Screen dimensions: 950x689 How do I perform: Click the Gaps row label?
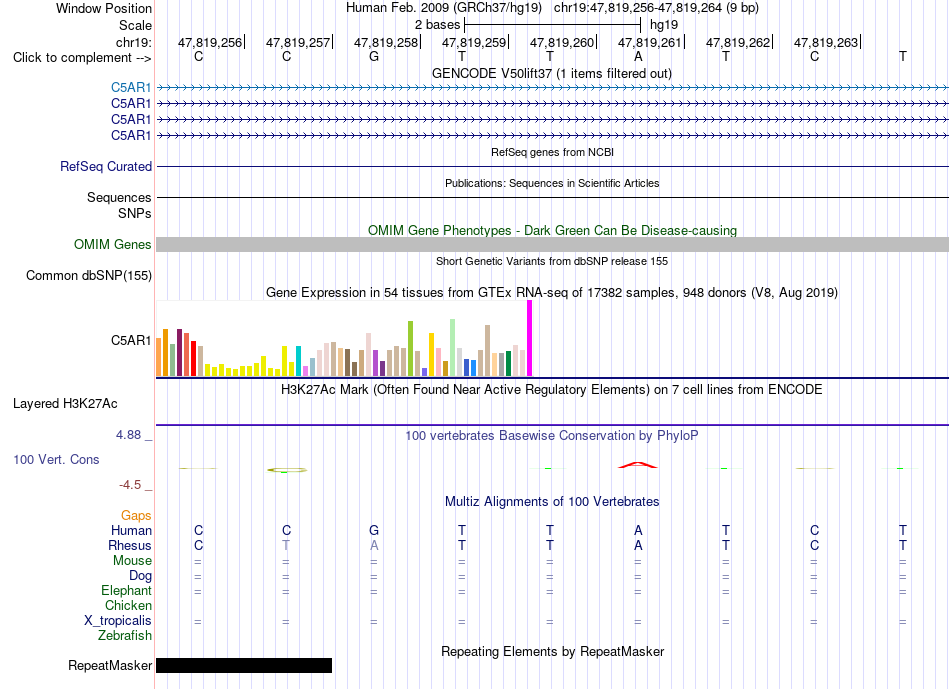136,516
